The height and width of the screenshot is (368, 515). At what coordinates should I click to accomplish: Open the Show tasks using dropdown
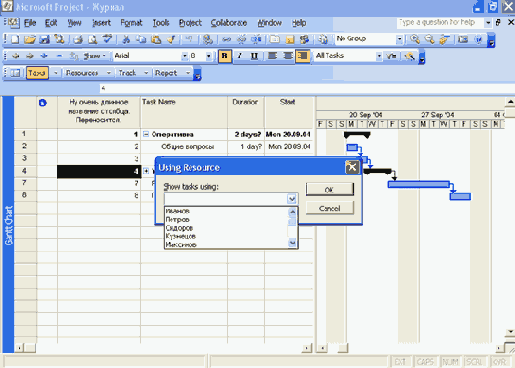click(292, 199)
